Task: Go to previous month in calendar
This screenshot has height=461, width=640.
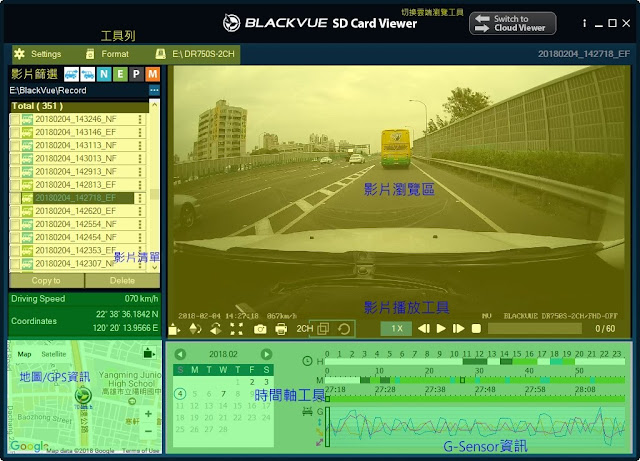Action: pyautogui.click(x=180, y=354)
